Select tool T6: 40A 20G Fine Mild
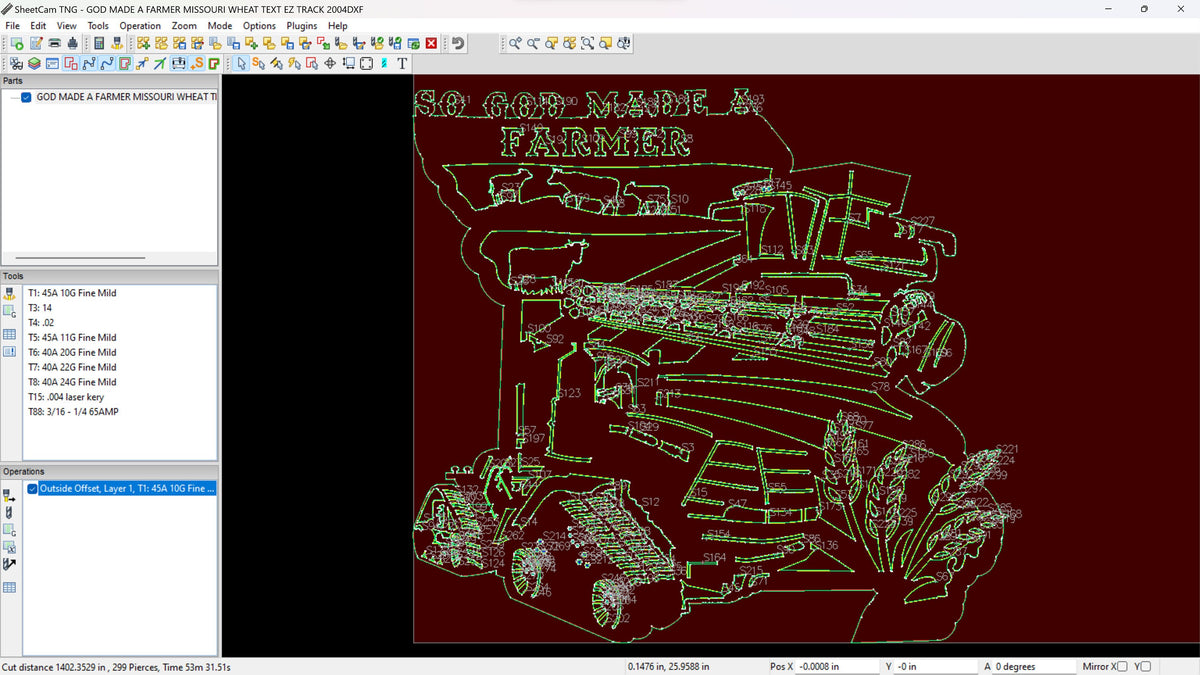This screenshot has width=1200, height=675. click(72, 352)
